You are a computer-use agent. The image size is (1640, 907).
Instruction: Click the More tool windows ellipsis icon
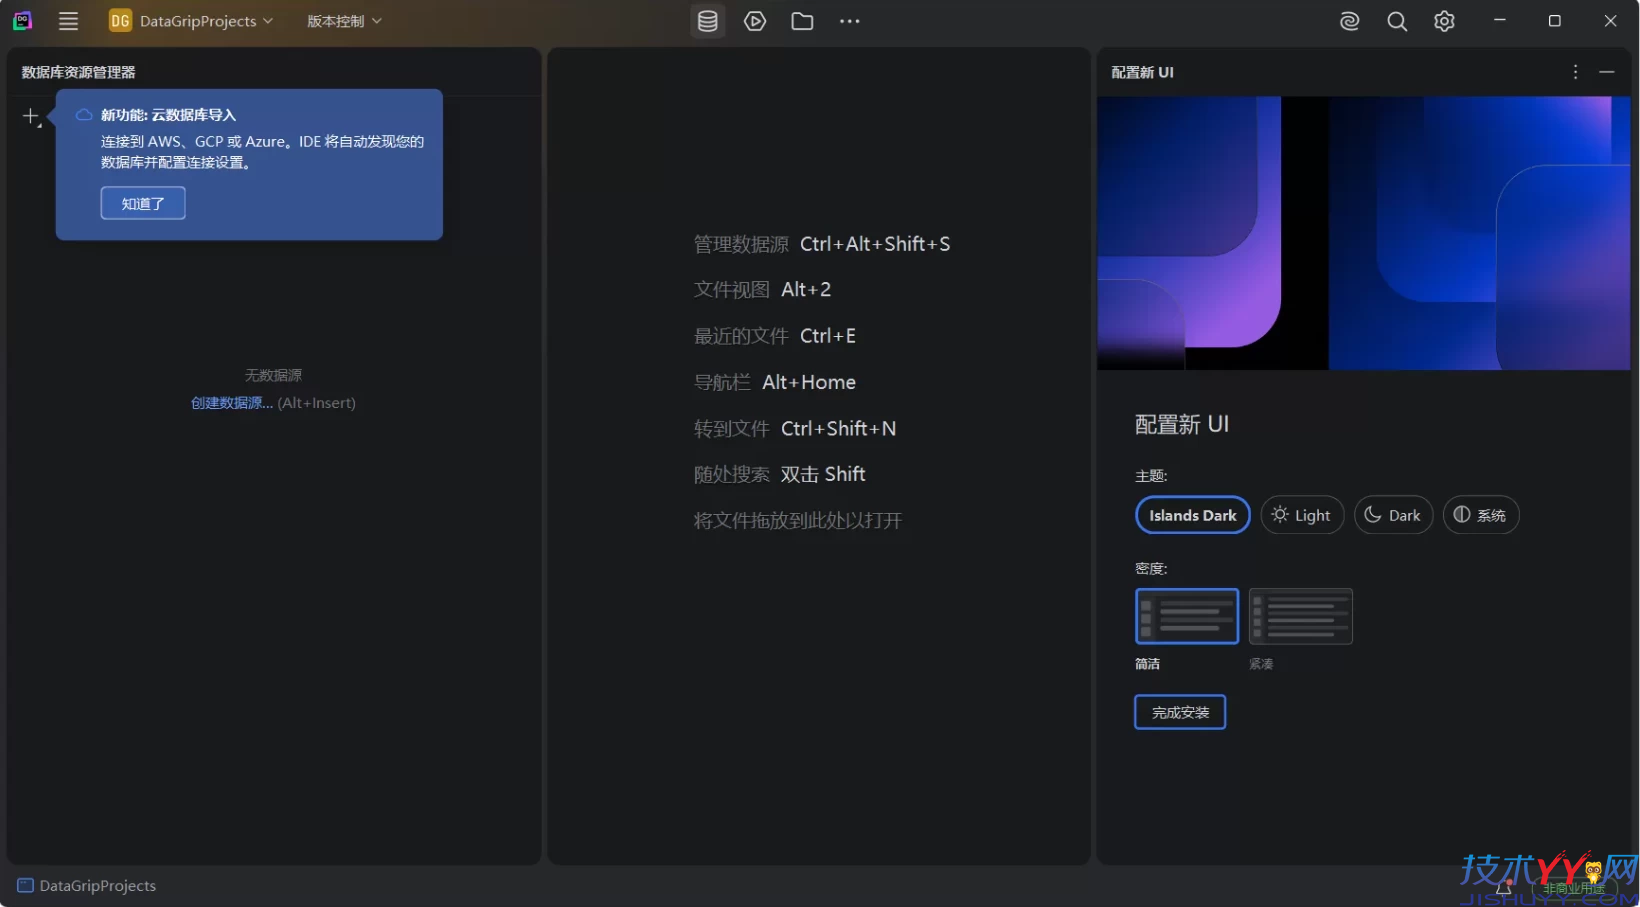point(849,21)
